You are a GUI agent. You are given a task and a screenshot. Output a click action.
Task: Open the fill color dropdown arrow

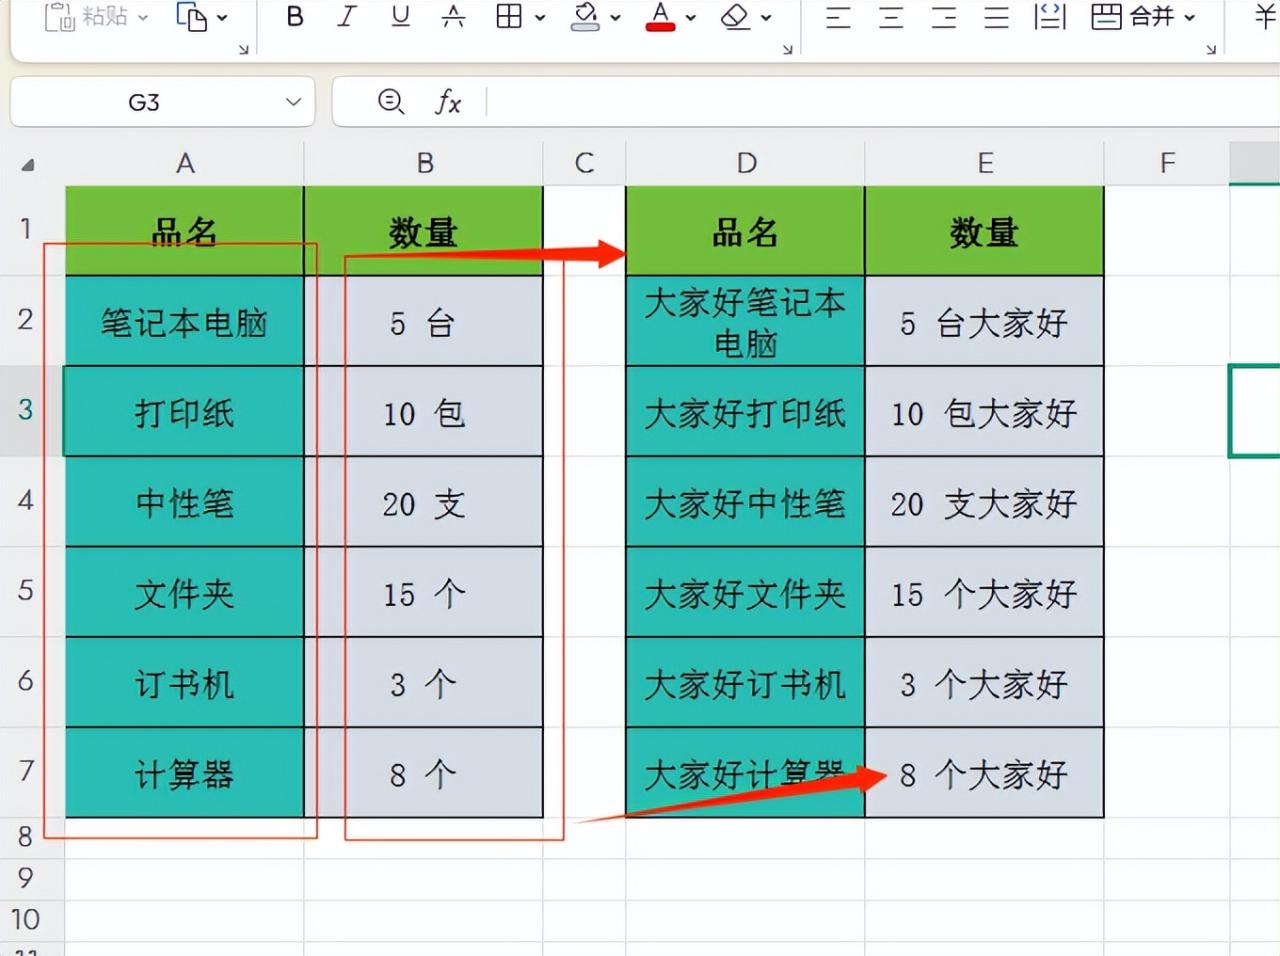615,17
